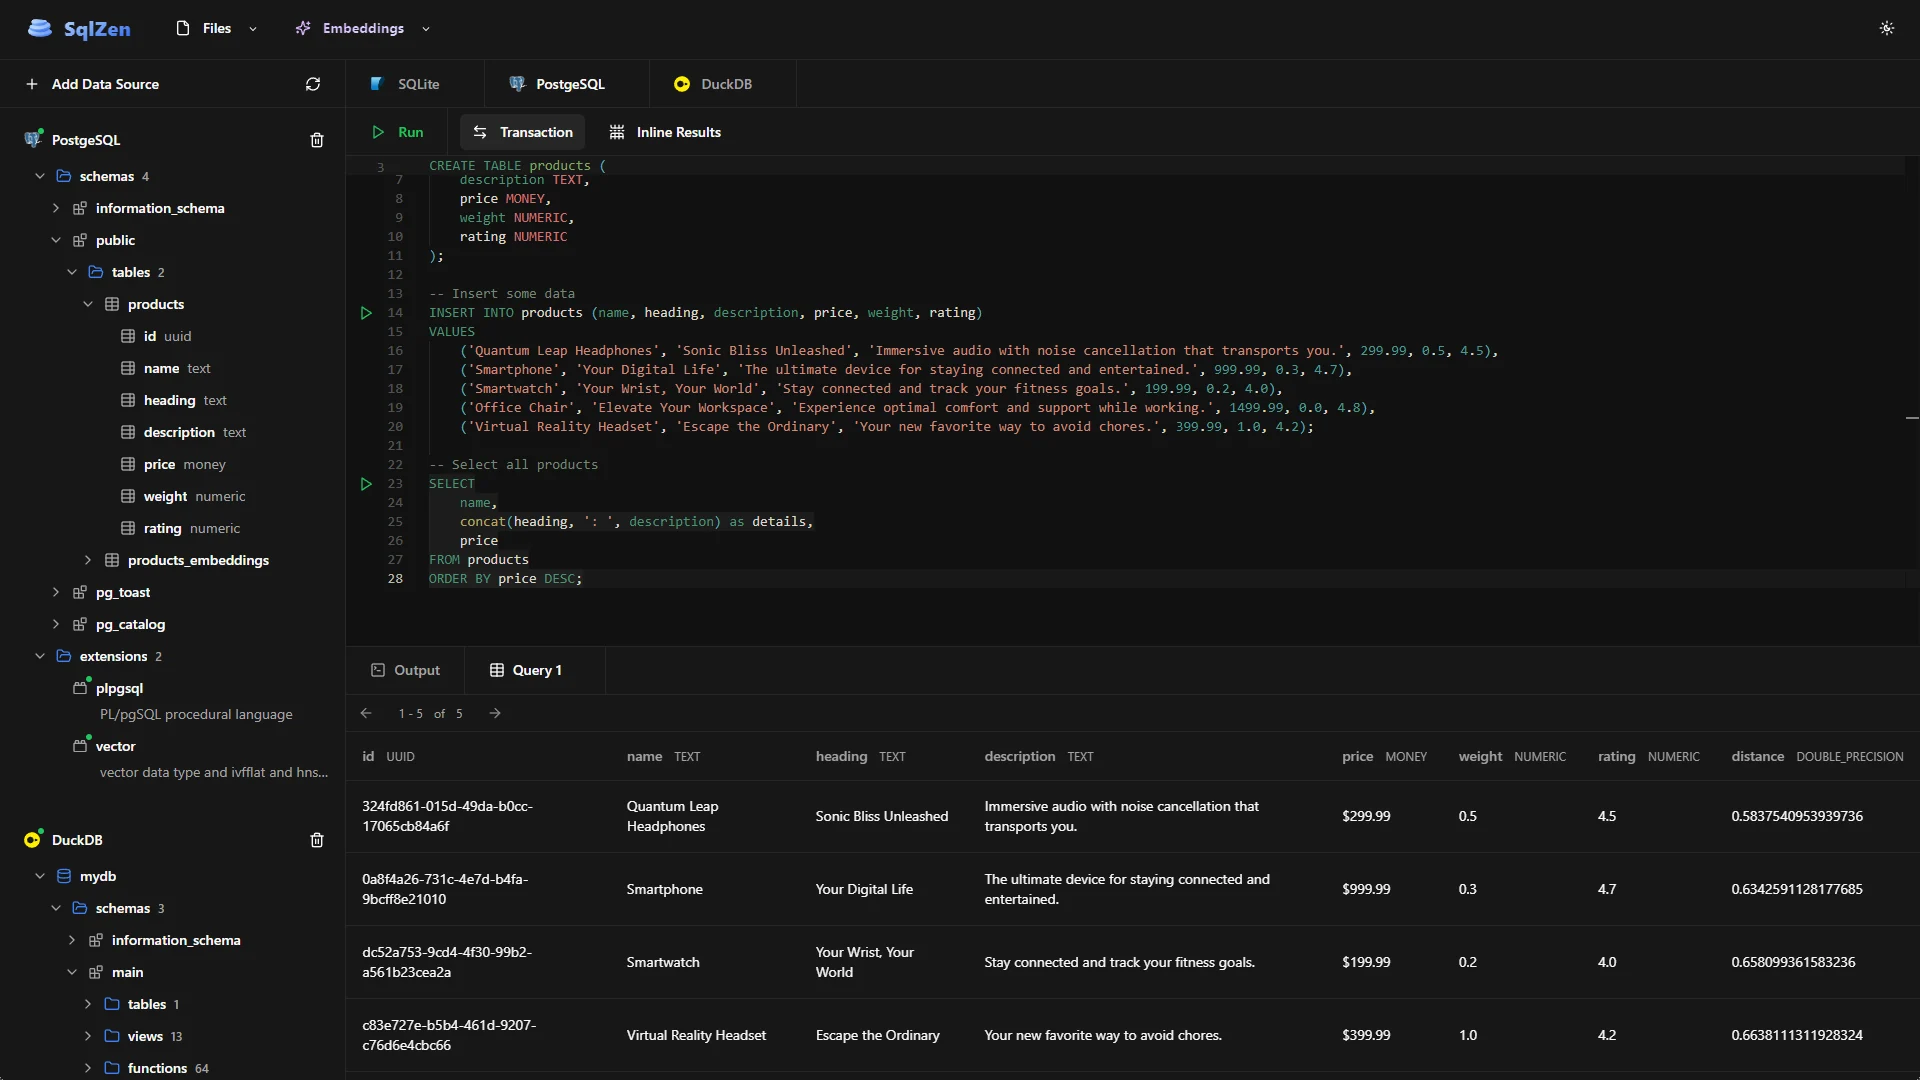The image size is (1920, 1080).
Task: Click the SqlZen logo
Action: (x=79, y=28)
